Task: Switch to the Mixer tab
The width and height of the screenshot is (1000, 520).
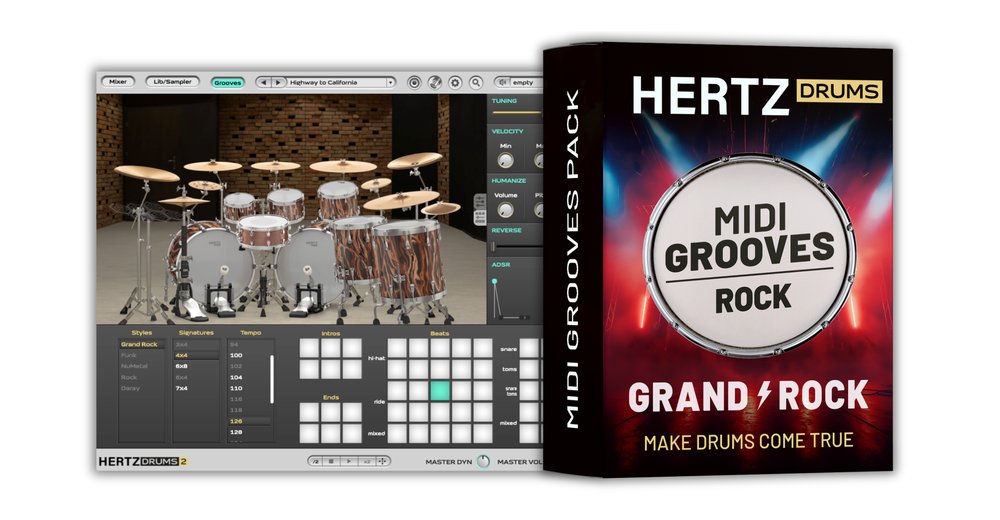Action: point(118,82)
